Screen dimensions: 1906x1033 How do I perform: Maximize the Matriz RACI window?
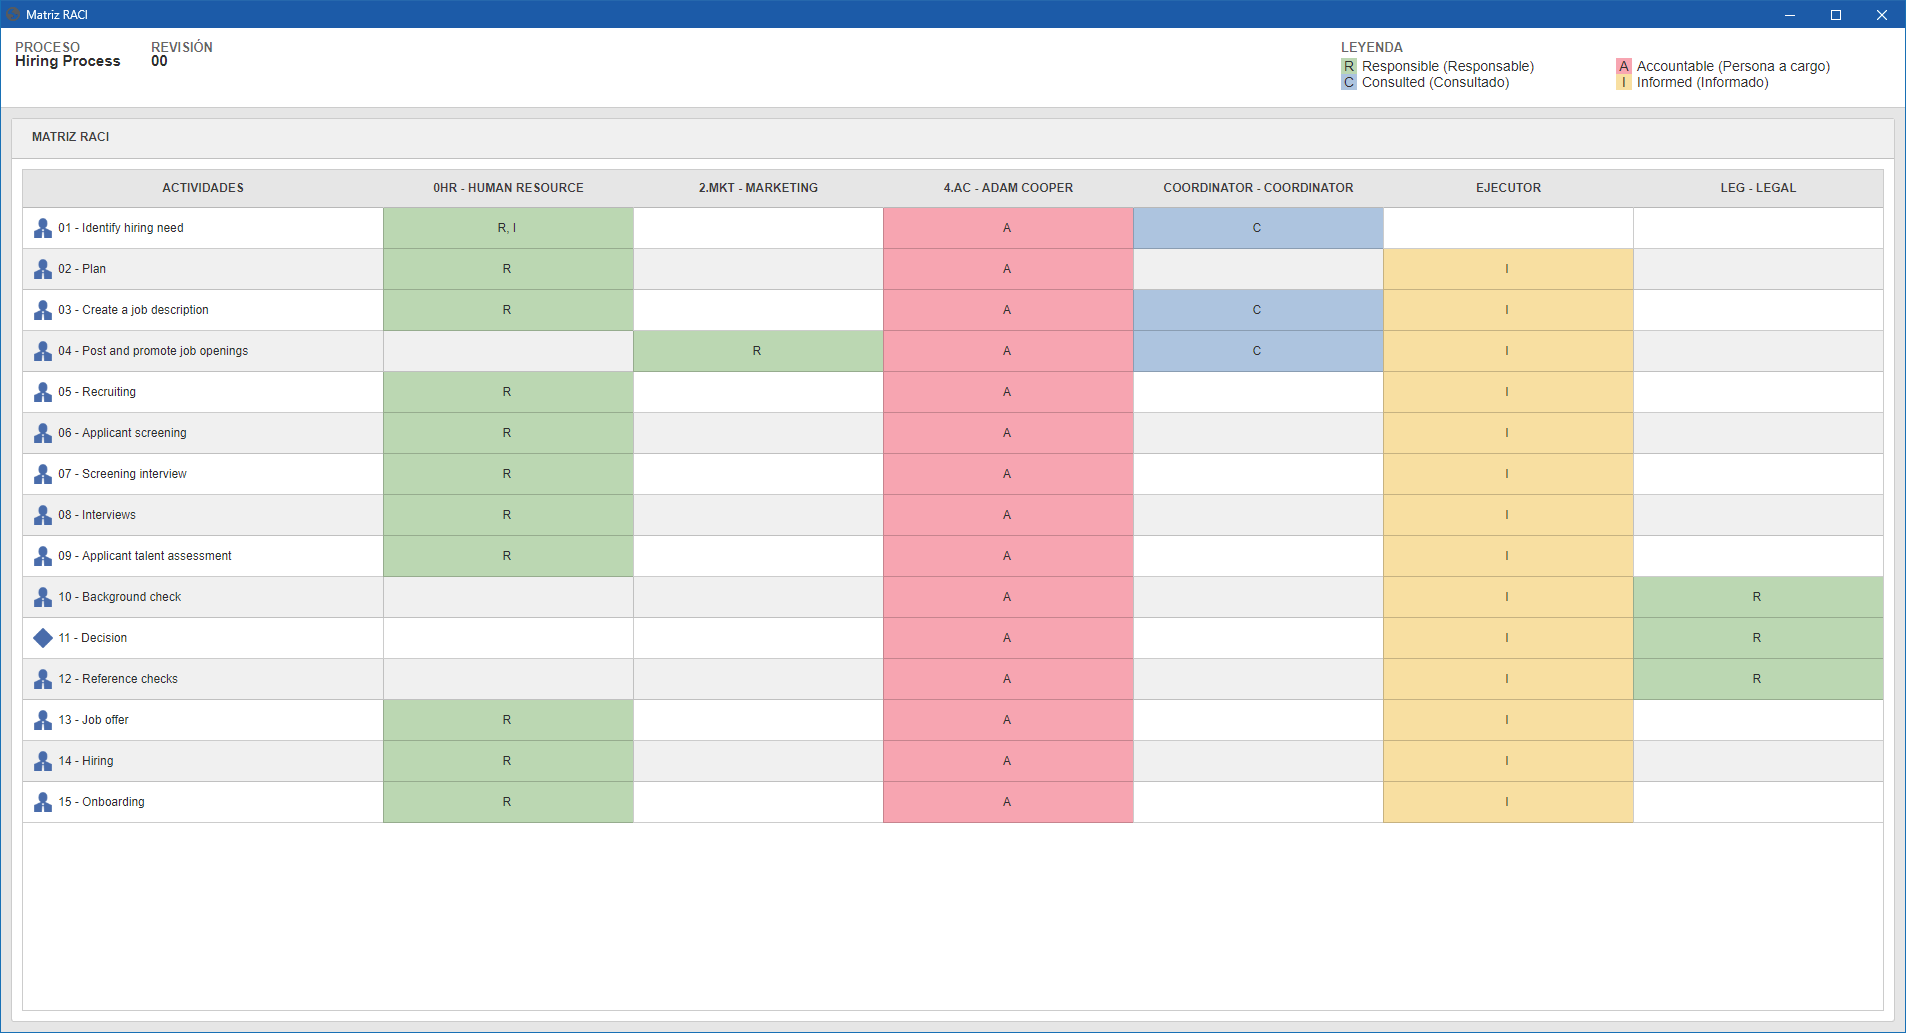(x=1836, y=14)
